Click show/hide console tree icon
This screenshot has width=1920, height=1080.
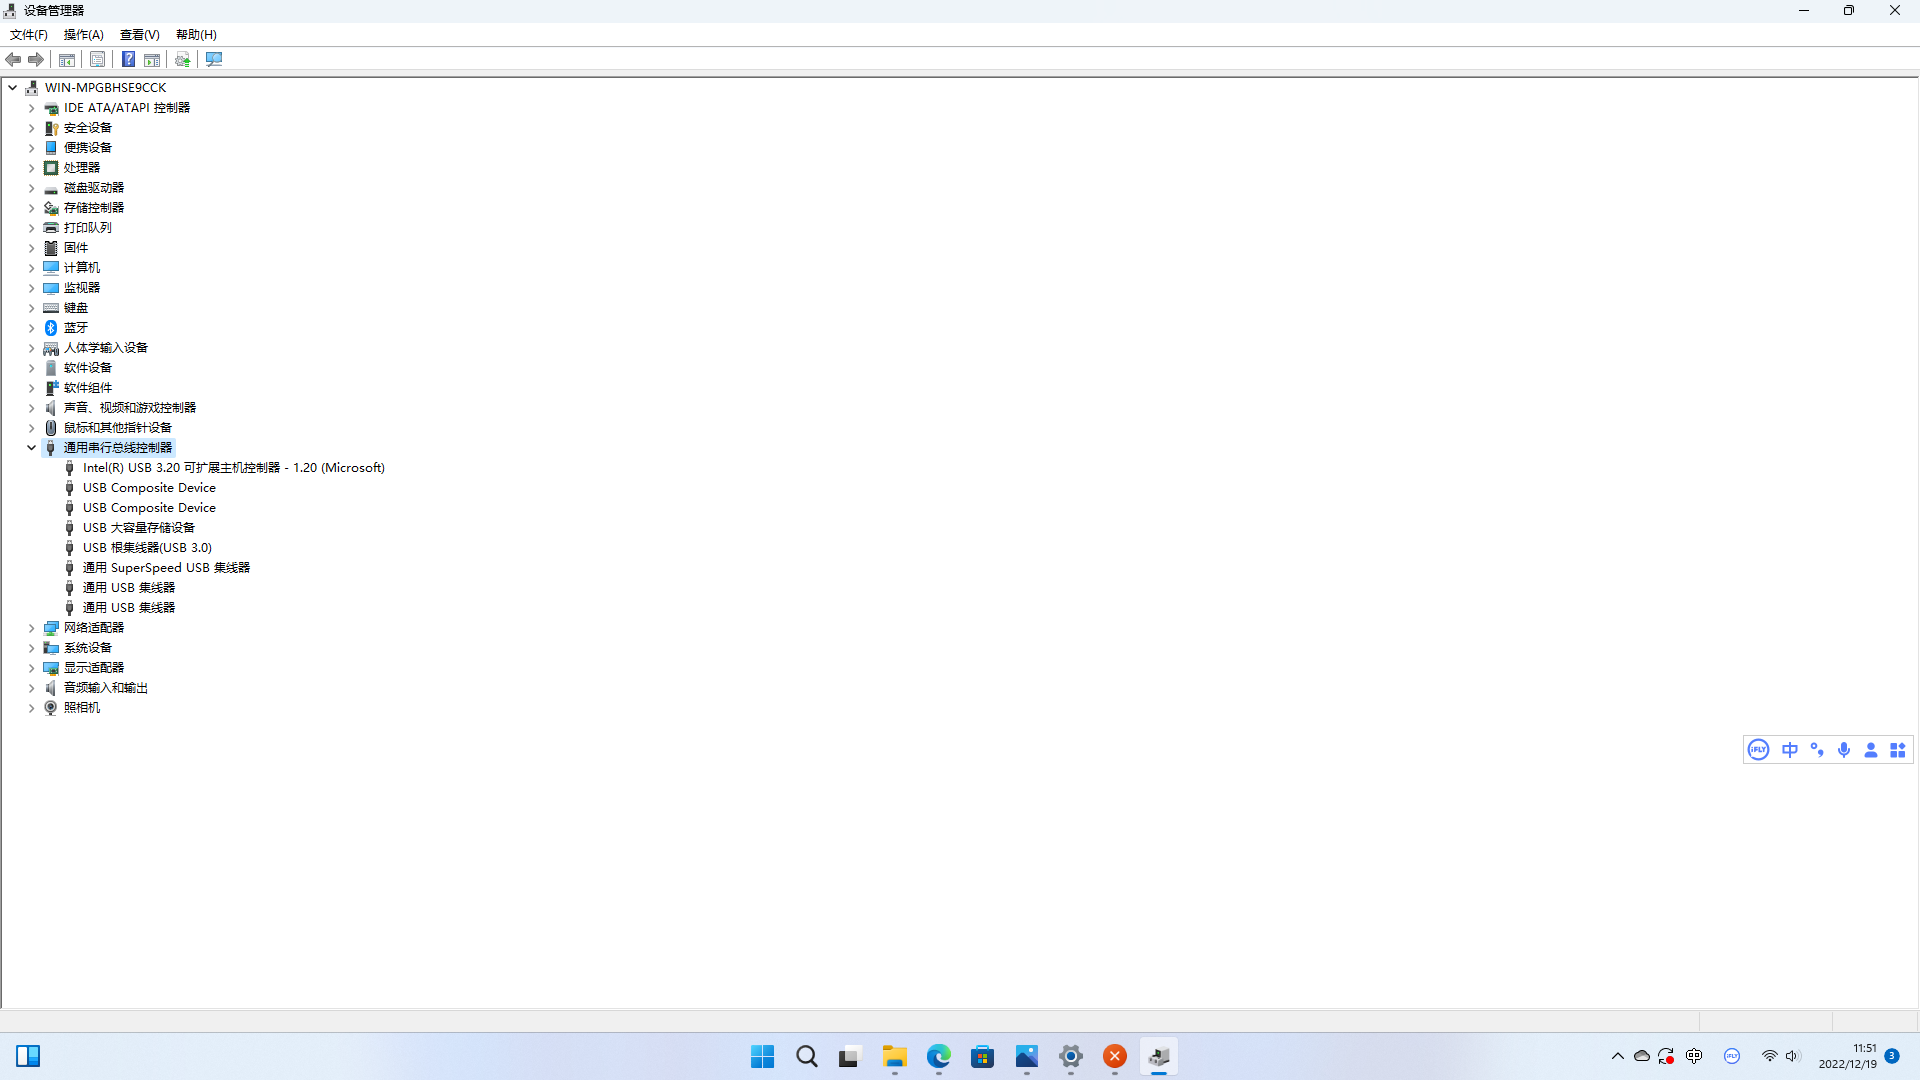(67, 60)
